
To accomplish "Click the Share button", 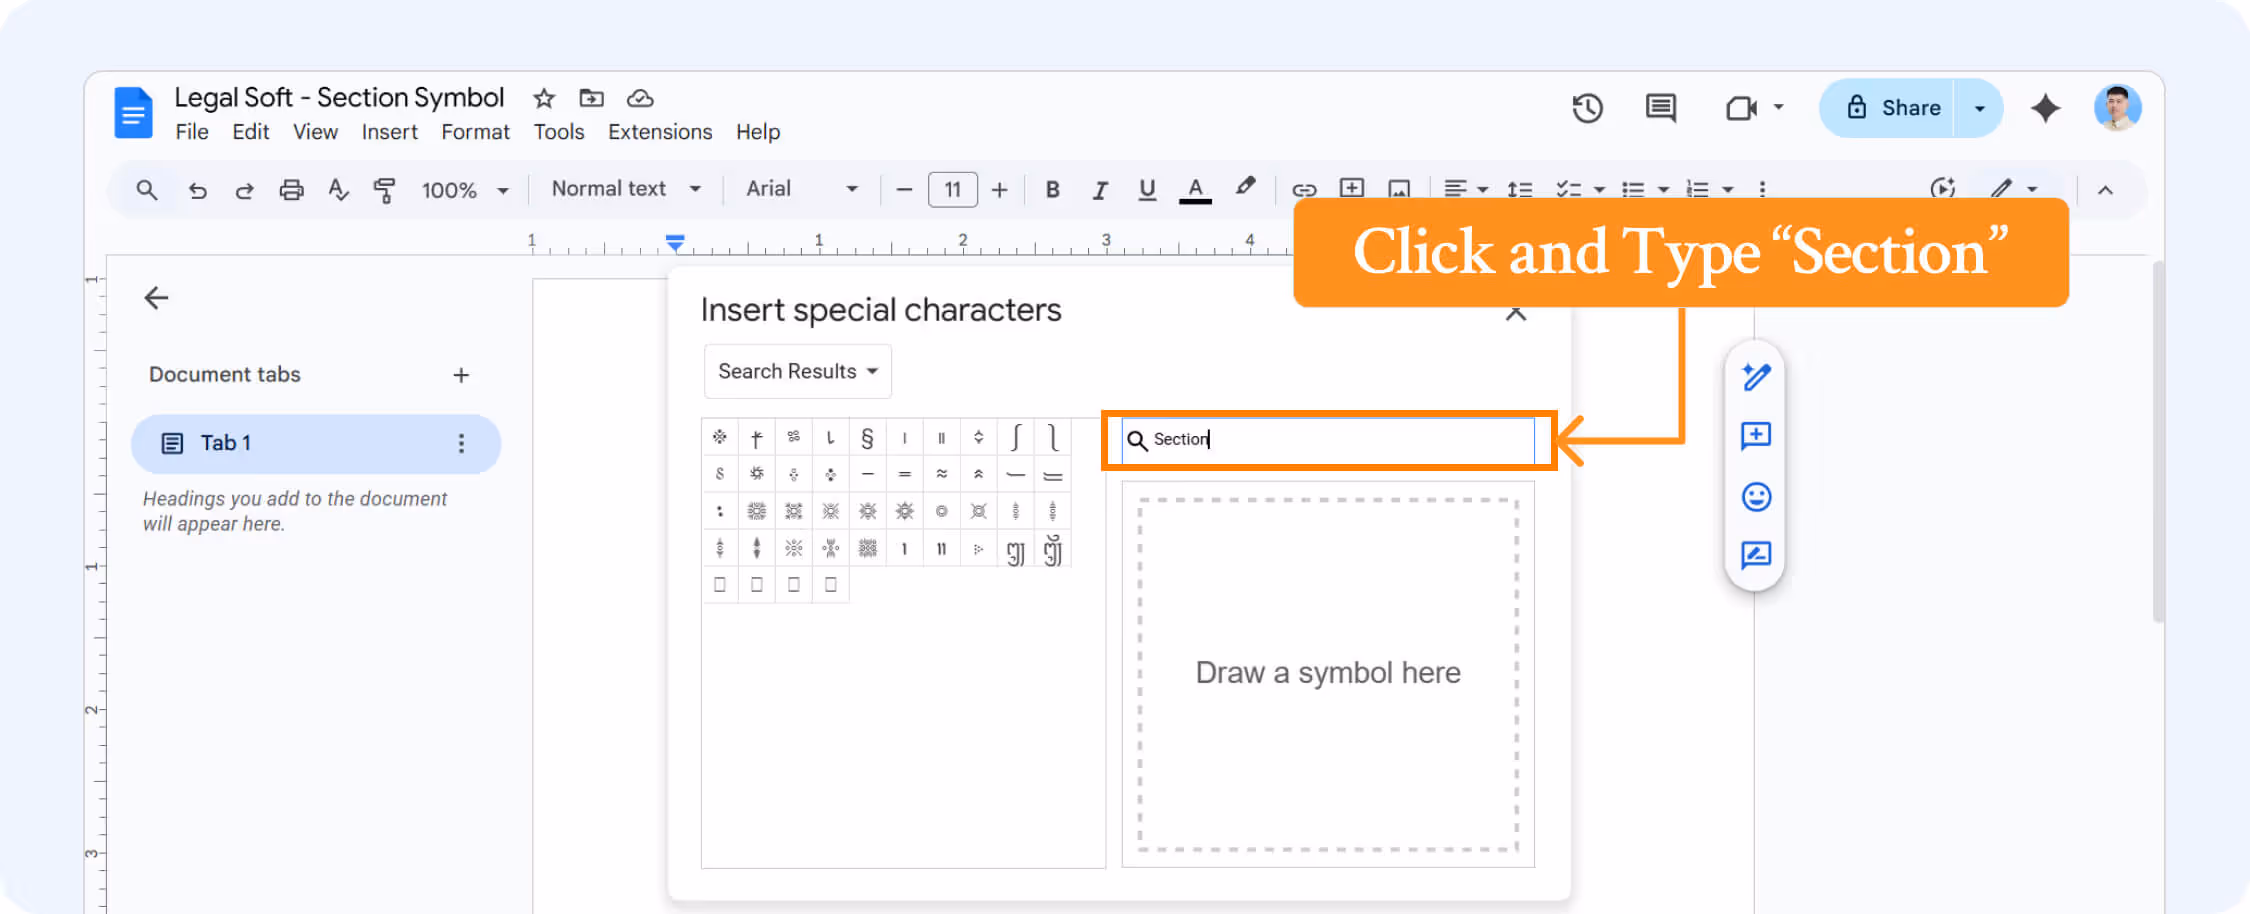I will 1908,107.
